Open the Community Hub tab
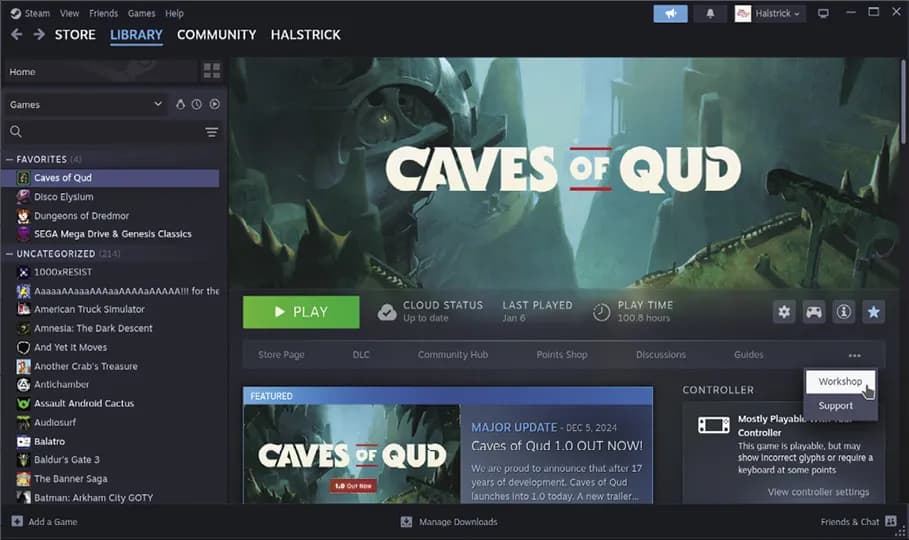 pyautogui.click(x=452, y=354)
